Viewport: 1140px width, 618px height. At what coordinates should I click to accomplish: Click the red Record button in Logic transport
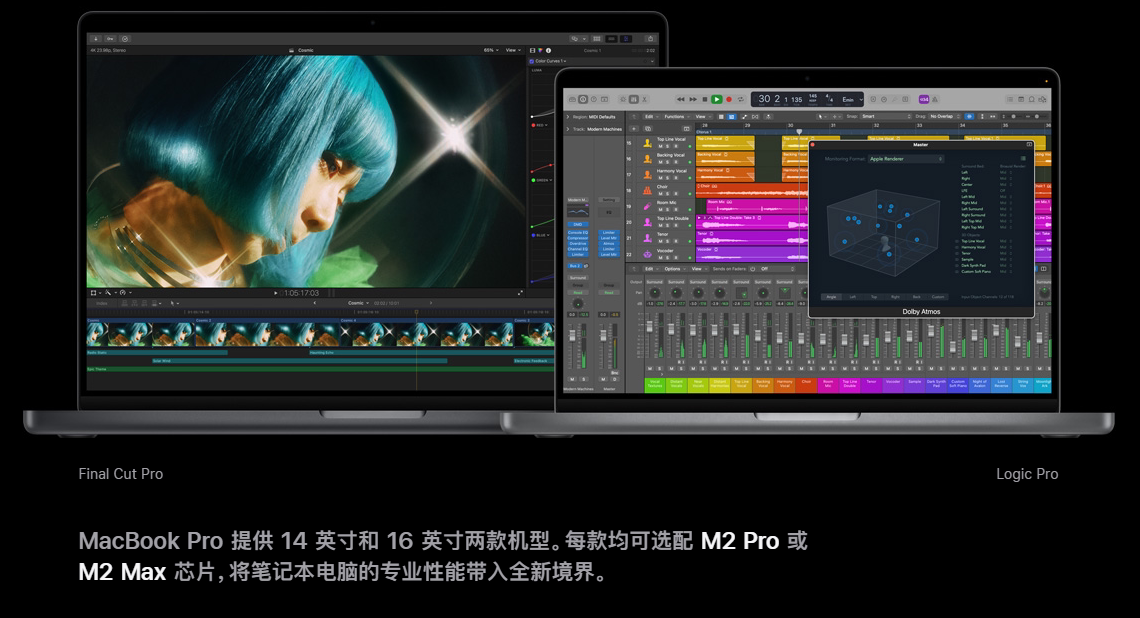[728, 99]
